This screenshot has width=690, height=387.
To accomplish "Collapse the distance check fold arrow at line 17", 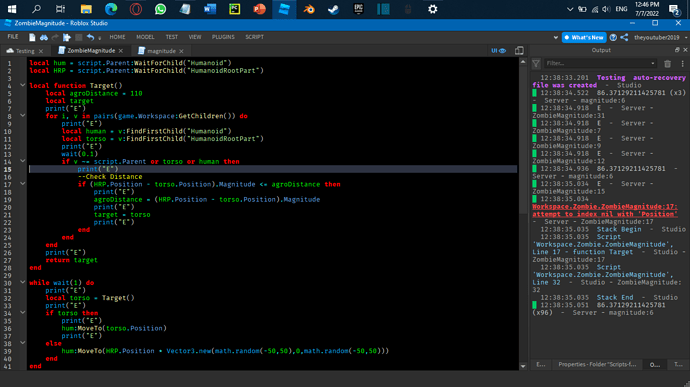I will coord(22,184).
